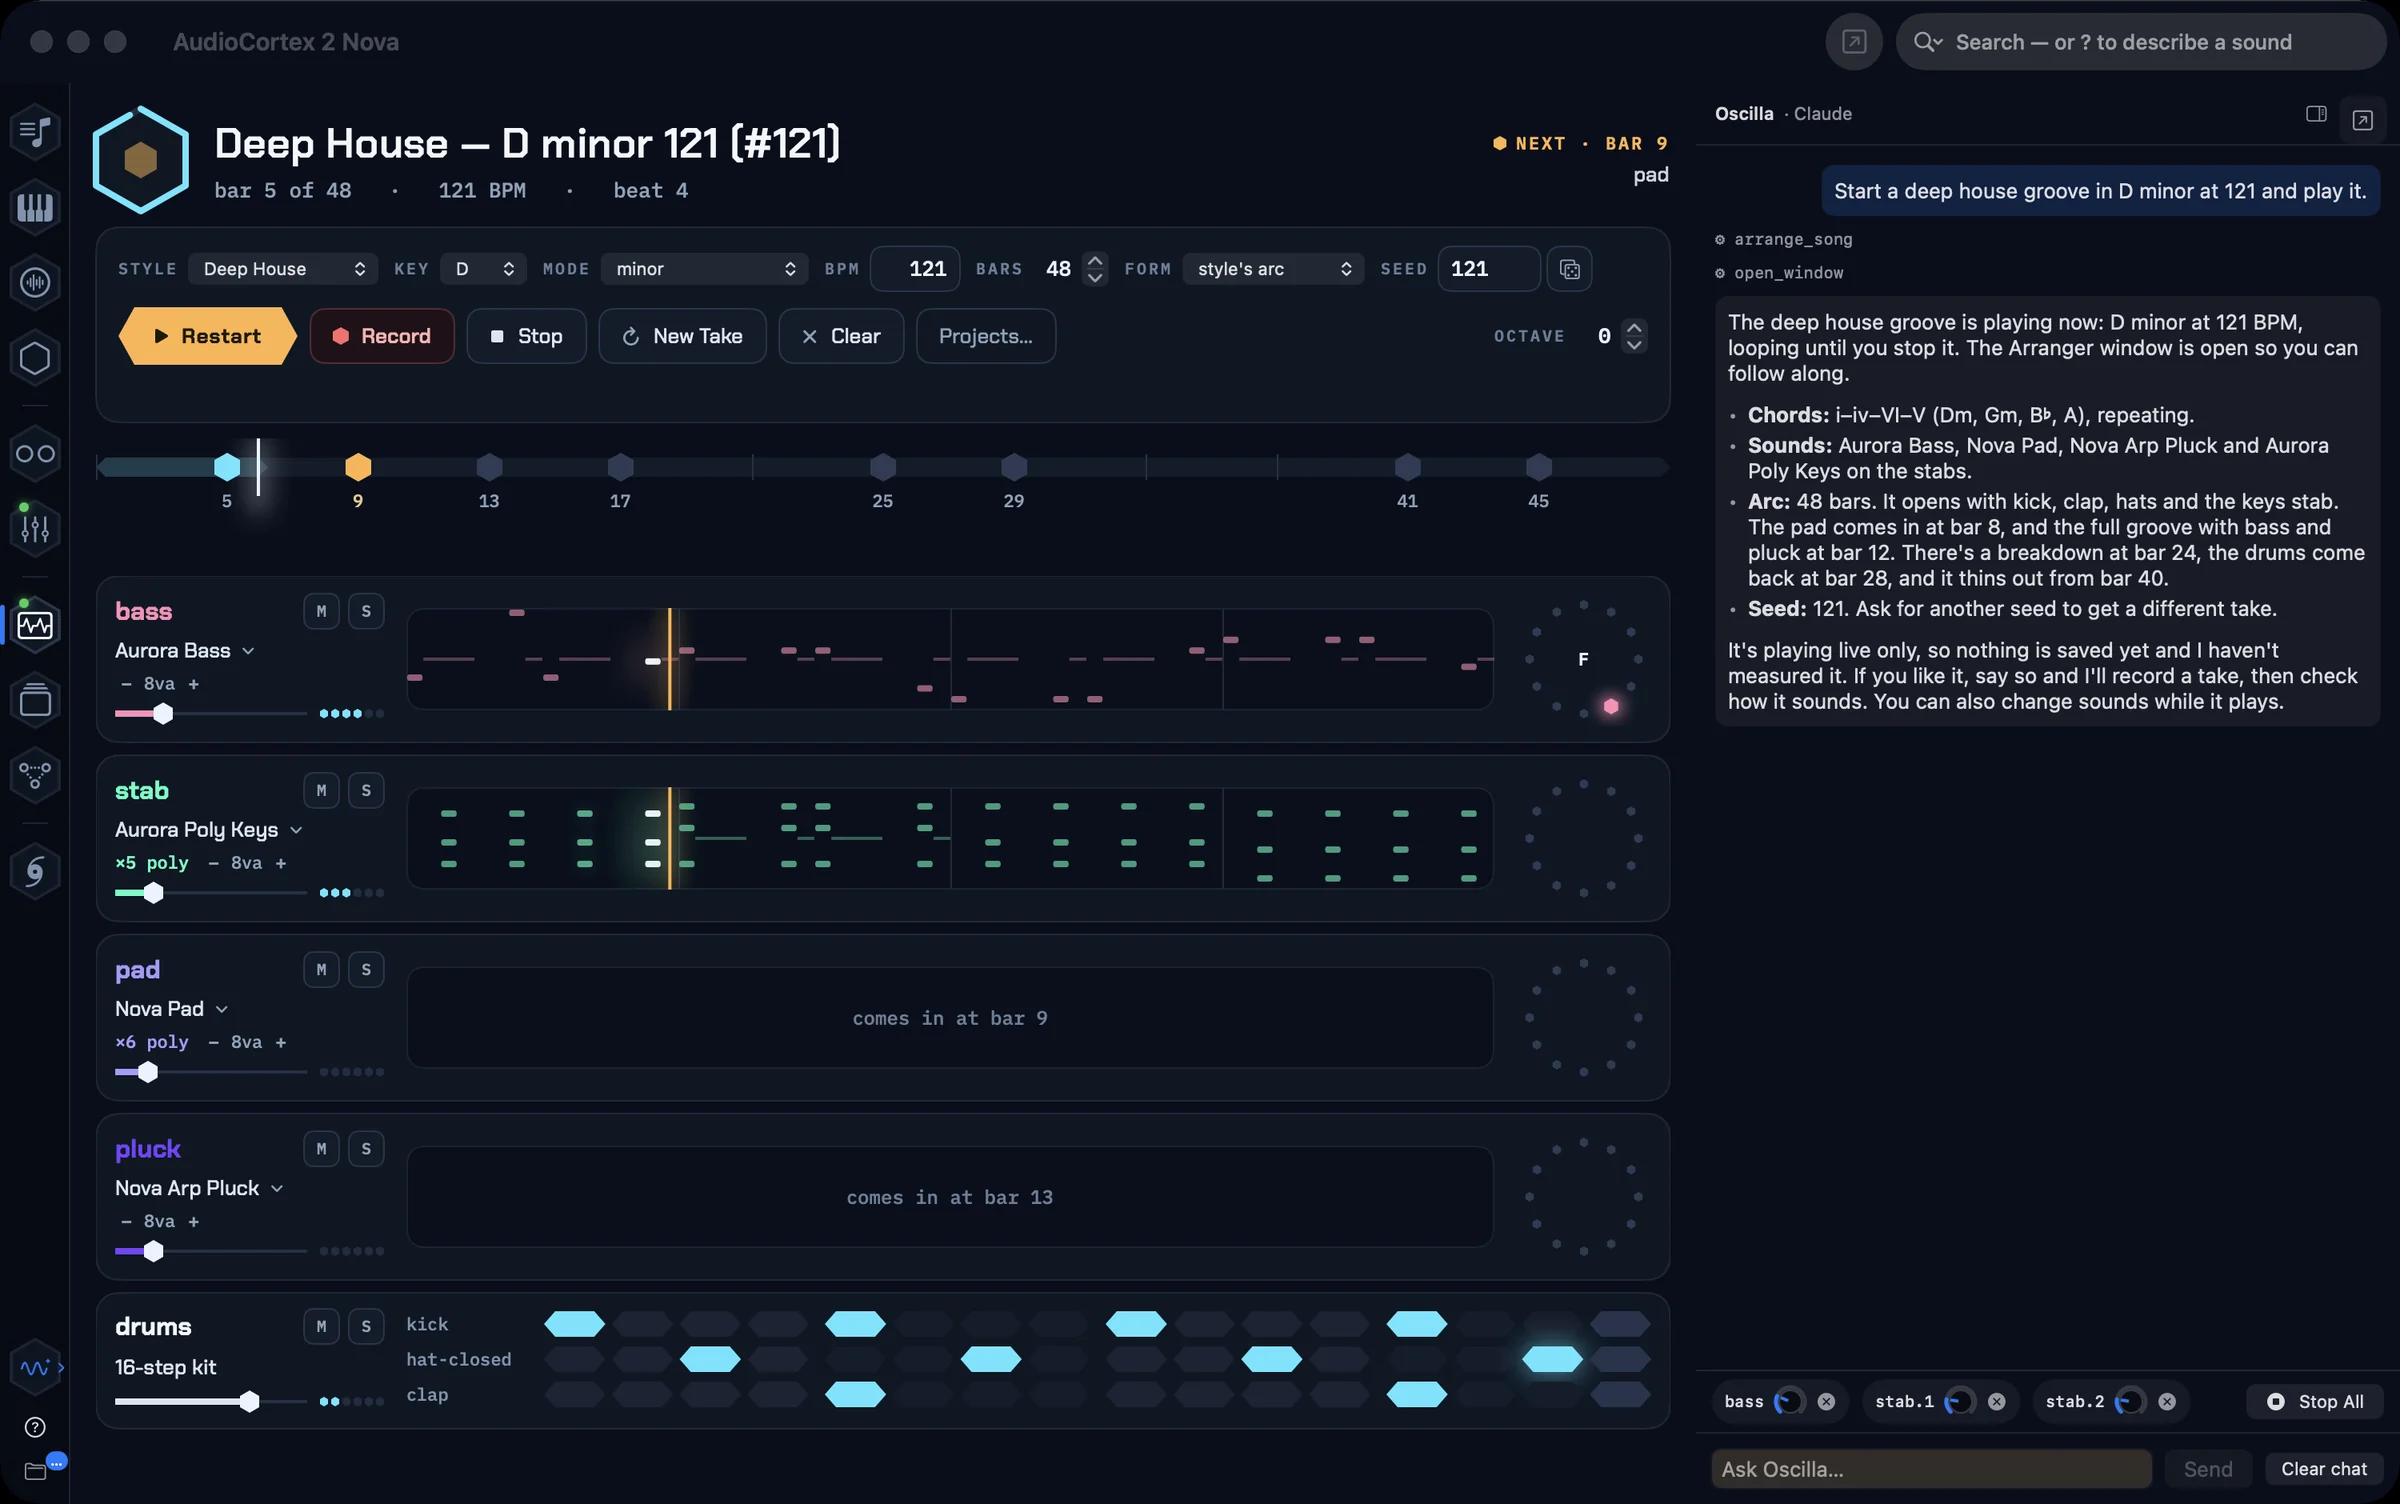The width and height of the screenshot is (2400, 1504).
Task: Click the copy seed icon next to 121
Action: point(1569,269)
